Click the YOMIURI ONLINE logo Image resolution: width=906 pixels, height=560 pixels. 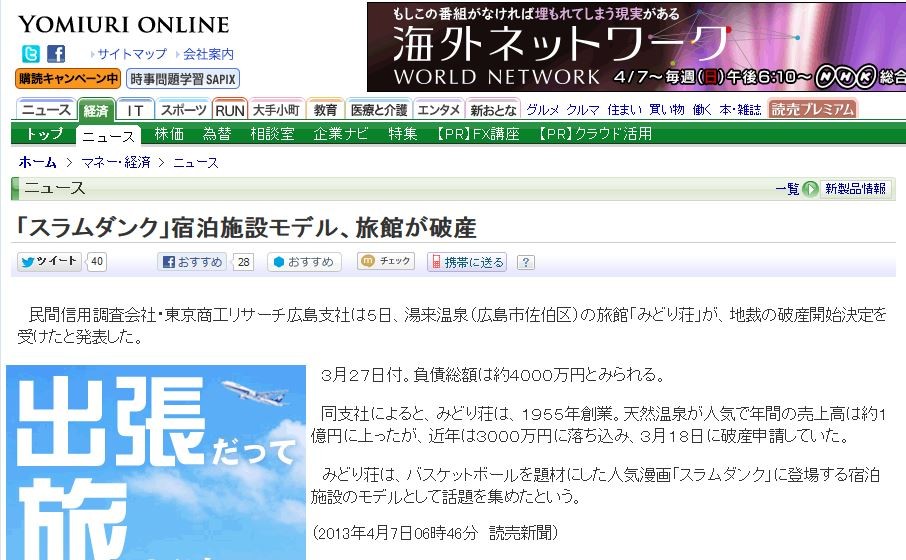pyautogui.click(x=124, y=25)
